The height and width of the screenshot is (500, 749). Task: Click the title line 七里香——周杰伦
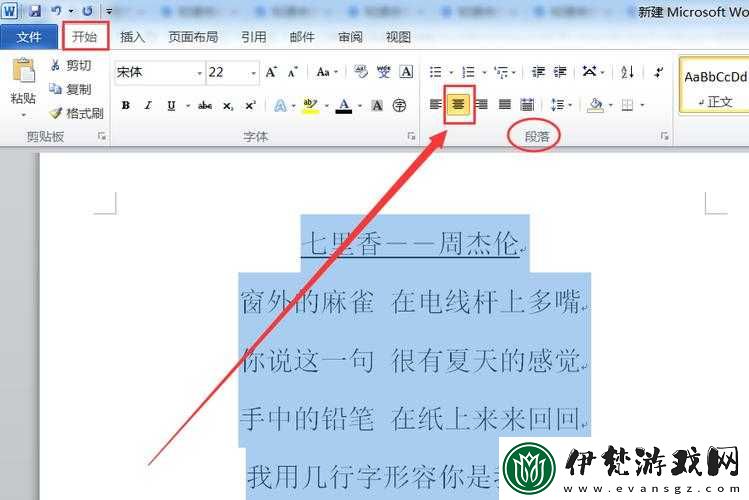411,245
